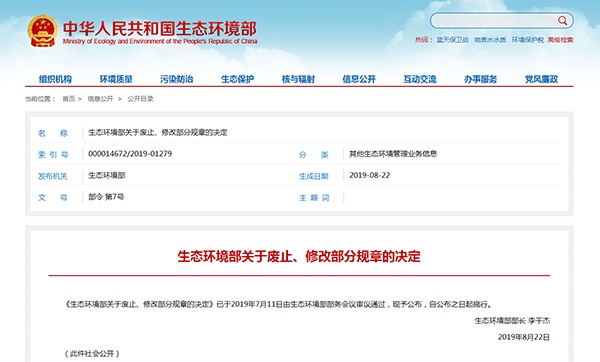The width and height of the screenshot is (600, 362).
Task: Click the 蓝天保卫战 hot-word link
Action: point(453,40)
